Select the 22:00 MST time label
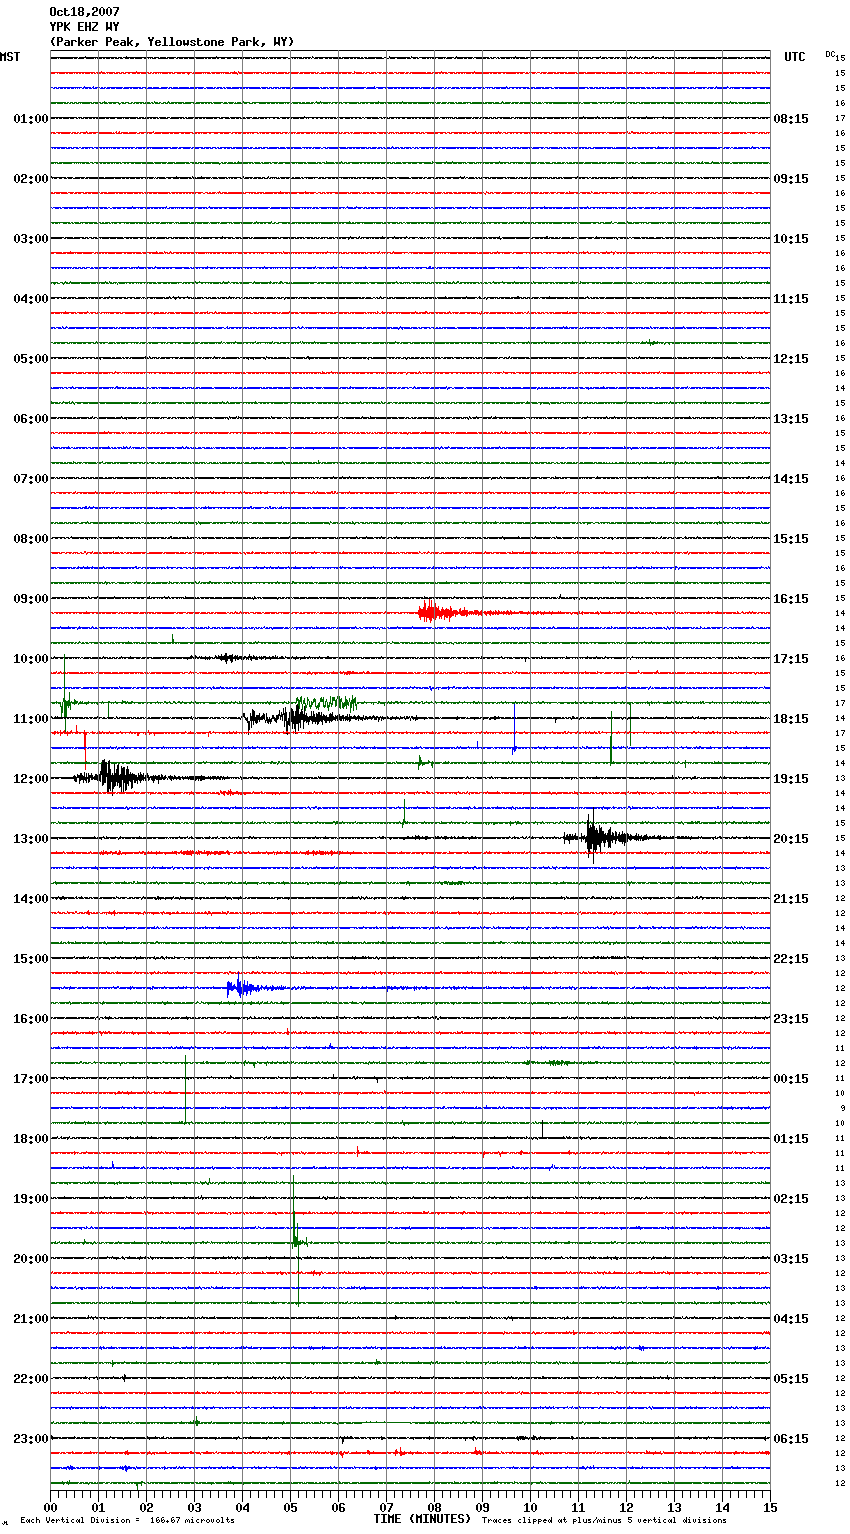850x1534 pixels. pyautogui.click(x=31, y=1379)
